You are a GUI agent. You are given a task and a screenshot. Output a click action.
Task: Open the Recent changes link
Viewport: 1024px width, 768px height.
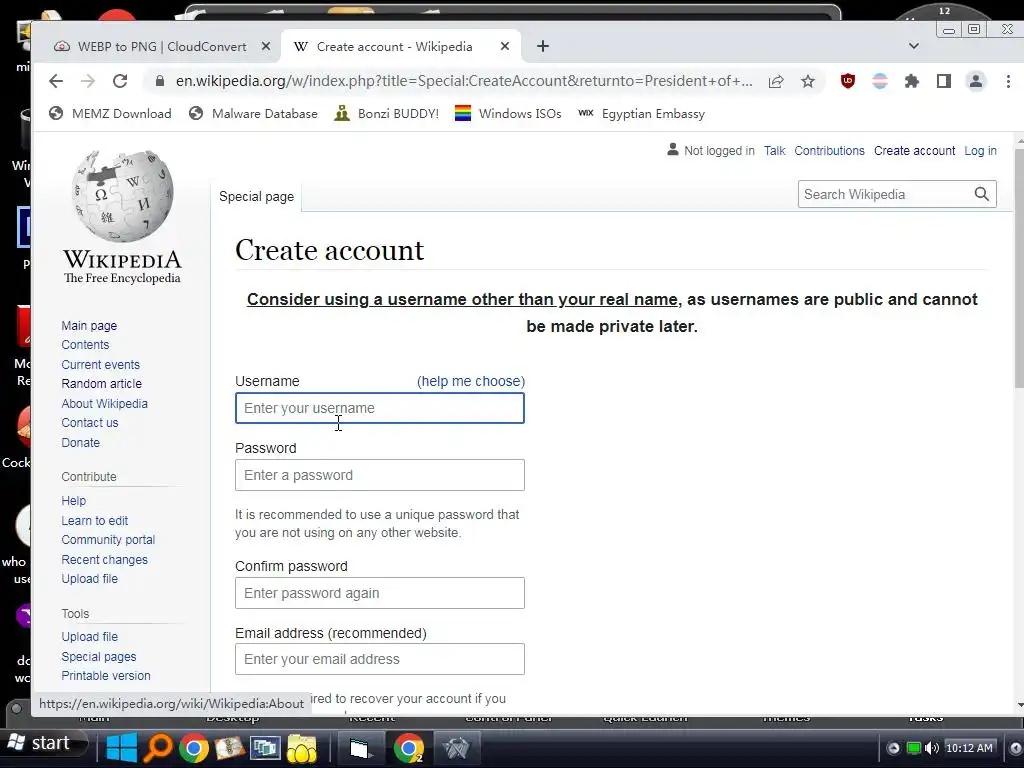pos(104,560)
